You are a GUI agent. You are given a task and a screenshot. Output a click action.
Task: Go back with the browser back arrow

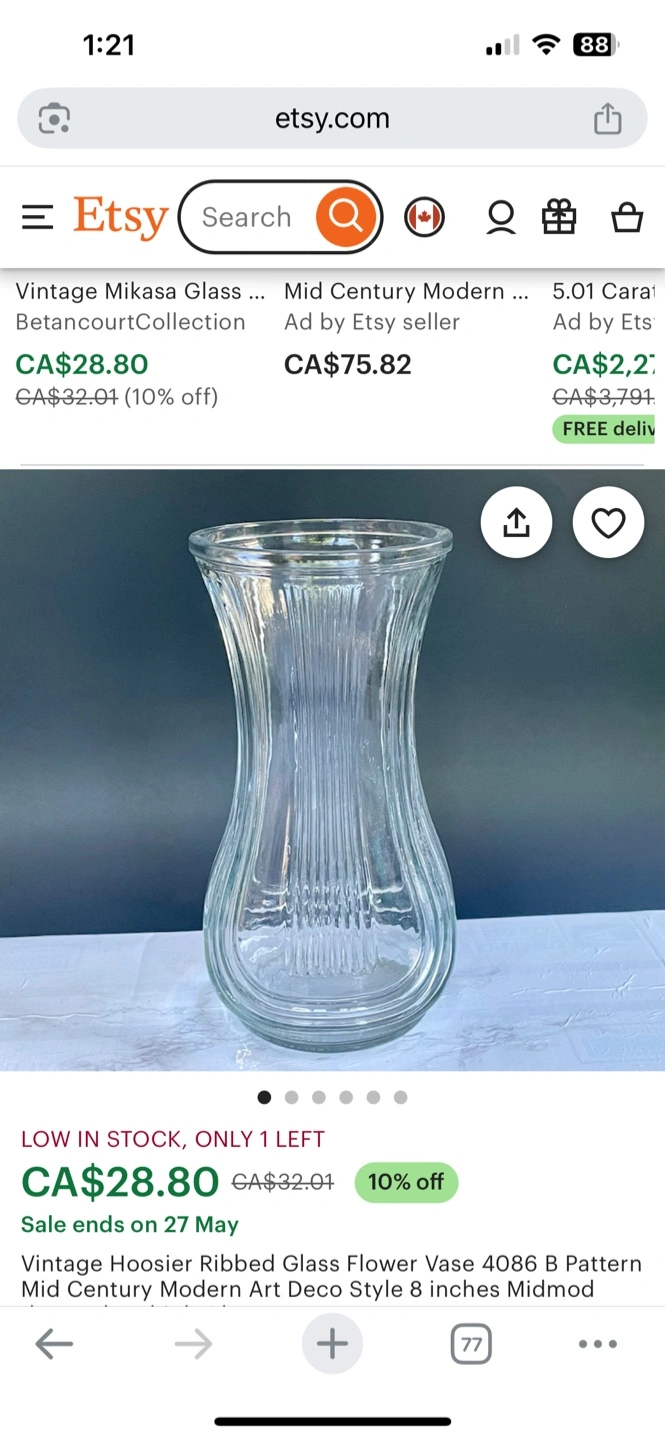[x=54, y=1345]
